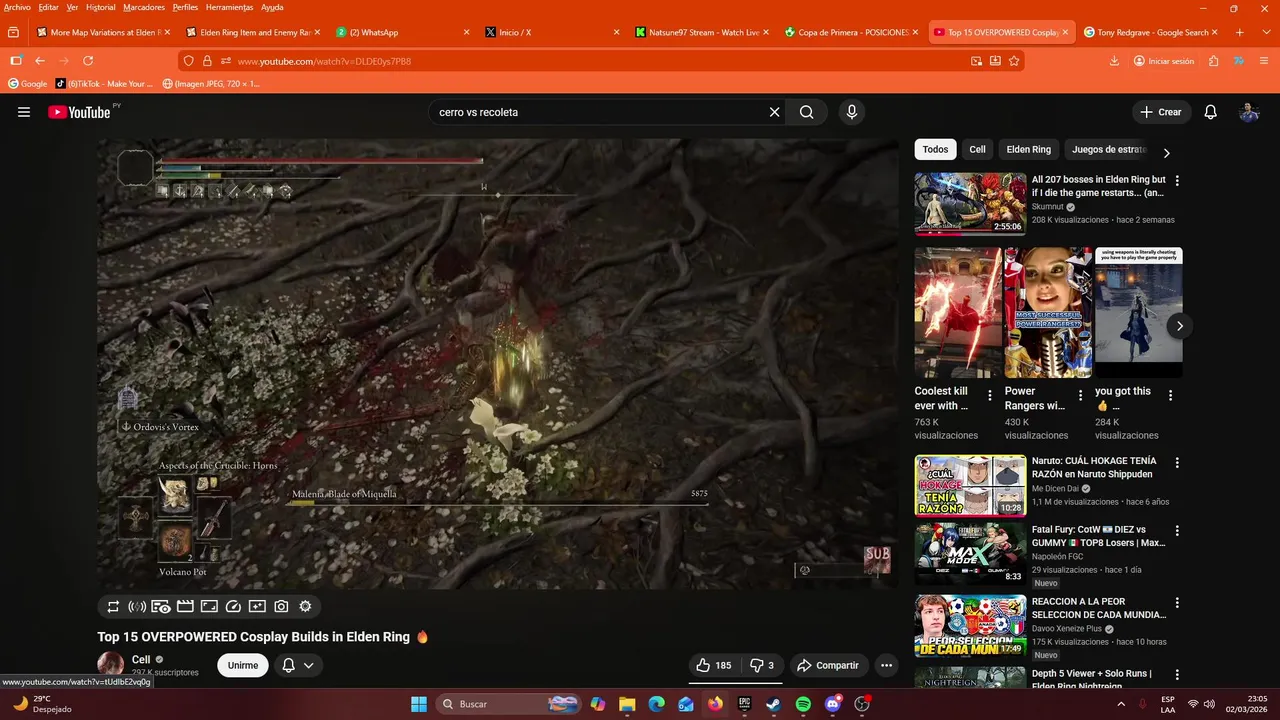This screenshot has height=720, width=1280.
Task: Like the video with thumbs up 185
Action: click(714, 665)
